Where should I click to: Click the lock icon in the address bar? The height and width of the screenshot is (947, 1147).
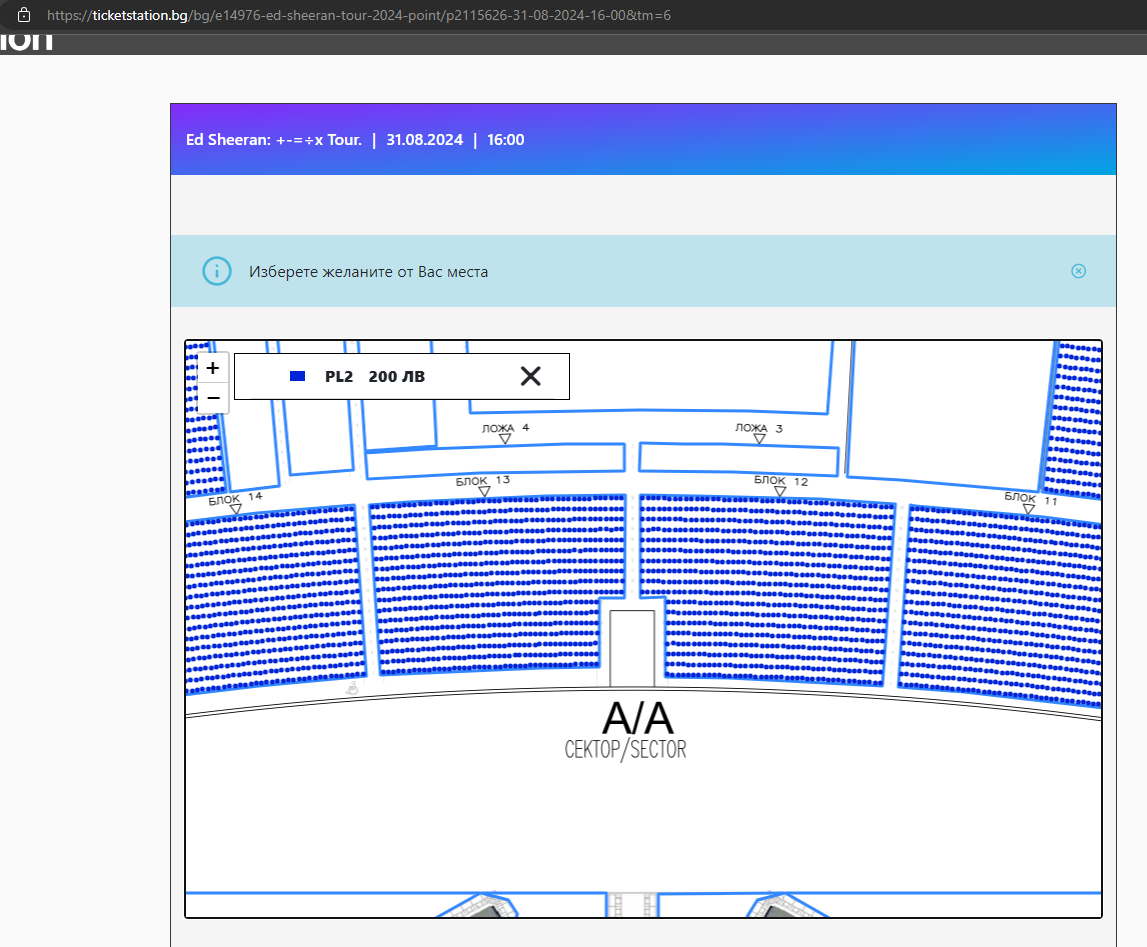click(25, 15)
